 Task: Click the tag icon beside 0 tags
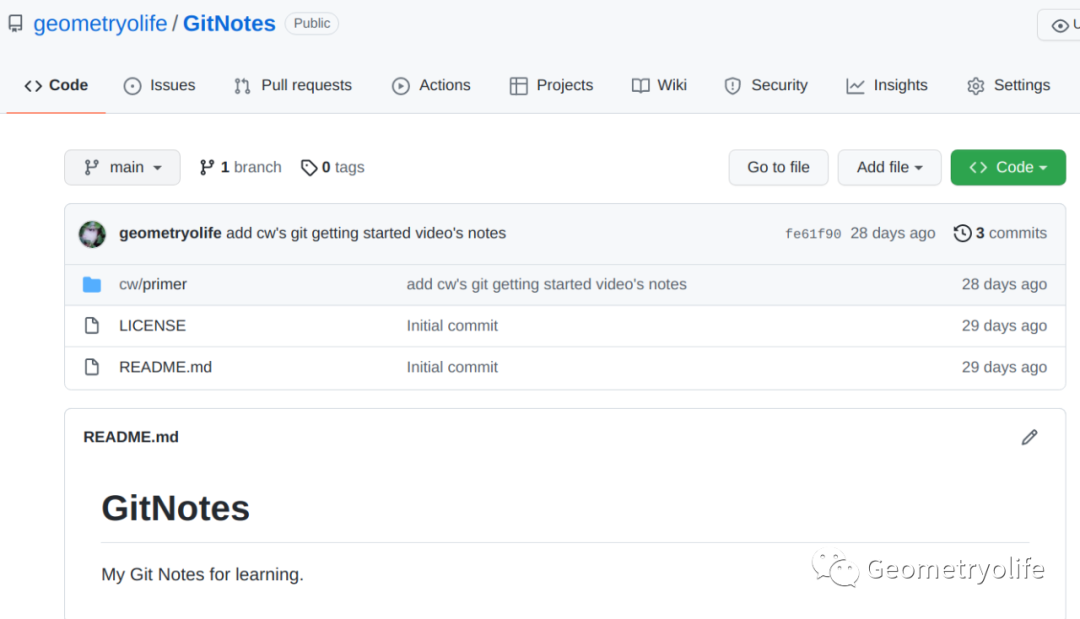309,168
